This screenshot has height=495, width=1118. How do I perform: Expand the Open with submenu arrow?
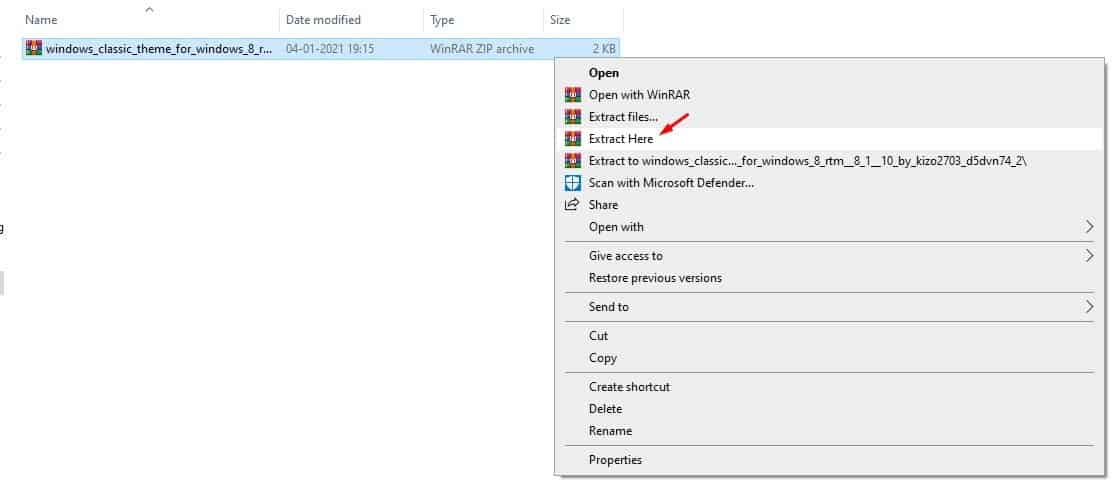click(1089, 227)
